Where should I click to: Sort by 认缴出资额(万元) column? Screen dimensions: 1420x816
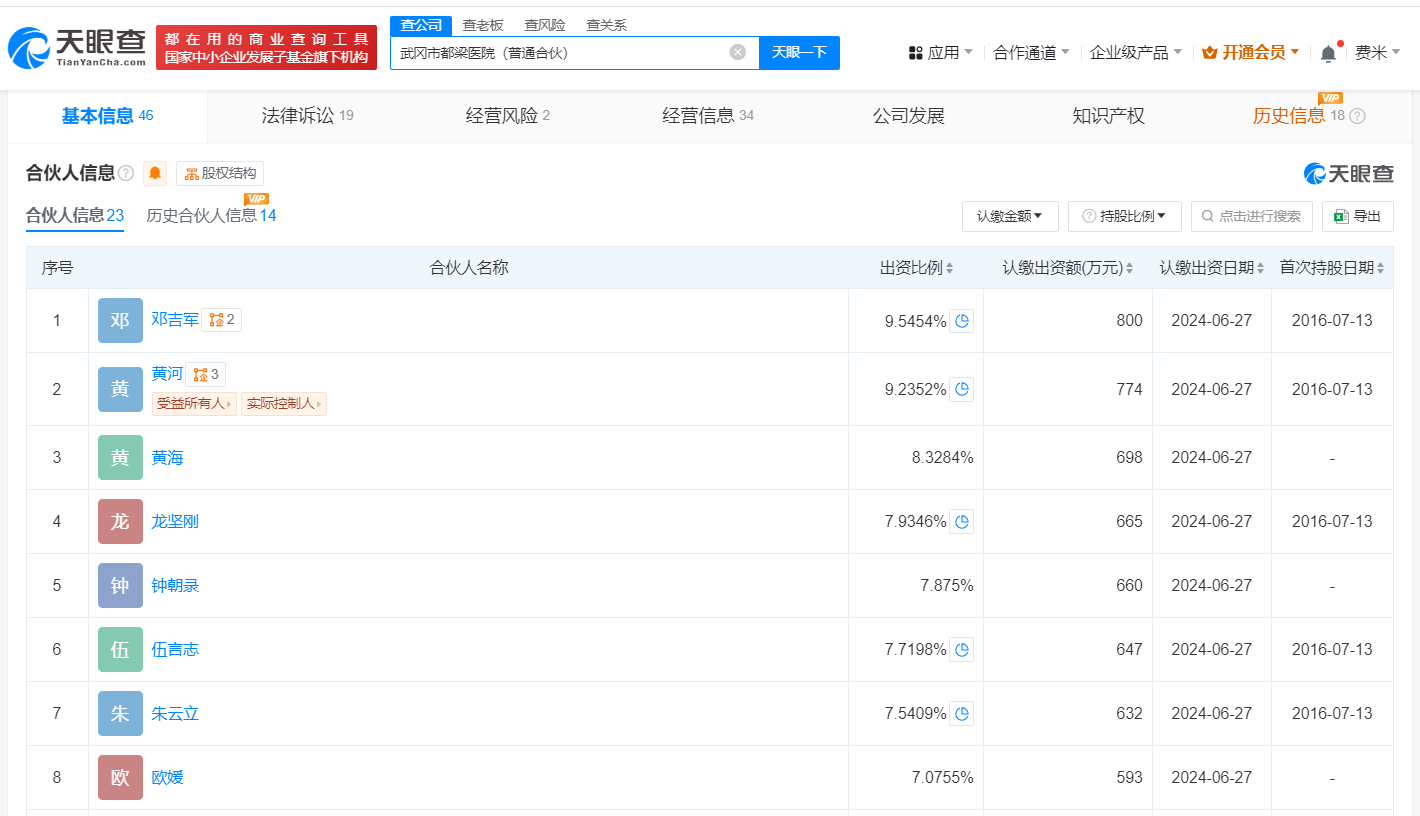point(1067,268)
